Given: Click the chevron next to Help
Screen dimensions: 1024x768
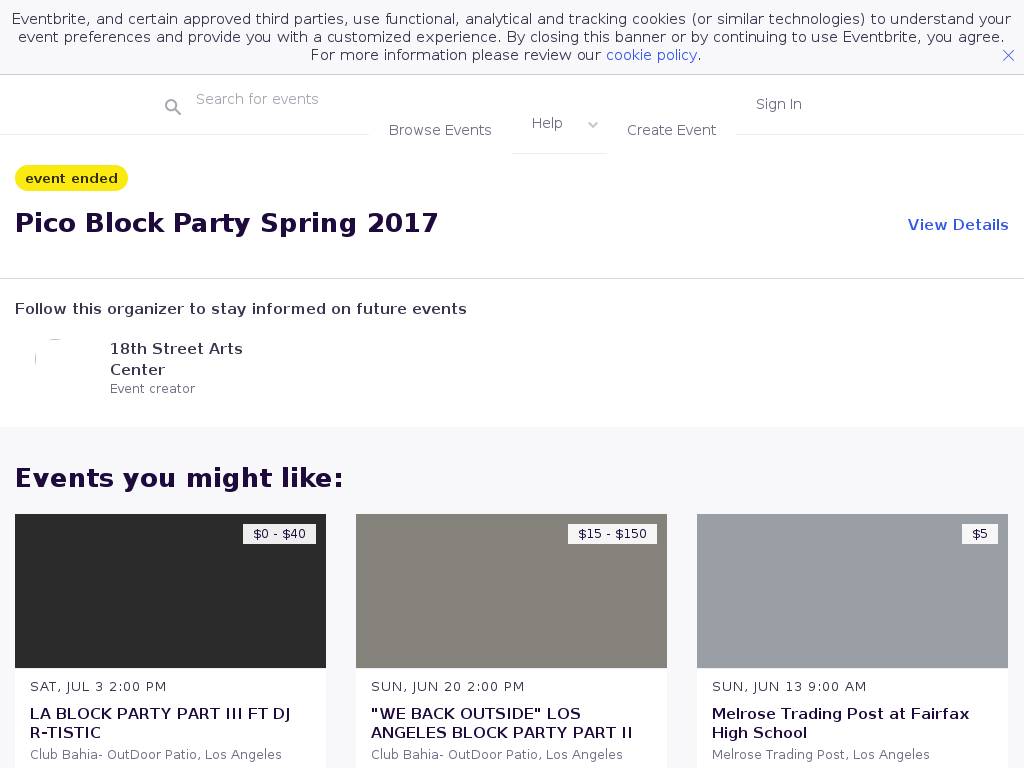Looking at the screenshot, I should click(593, 125).
